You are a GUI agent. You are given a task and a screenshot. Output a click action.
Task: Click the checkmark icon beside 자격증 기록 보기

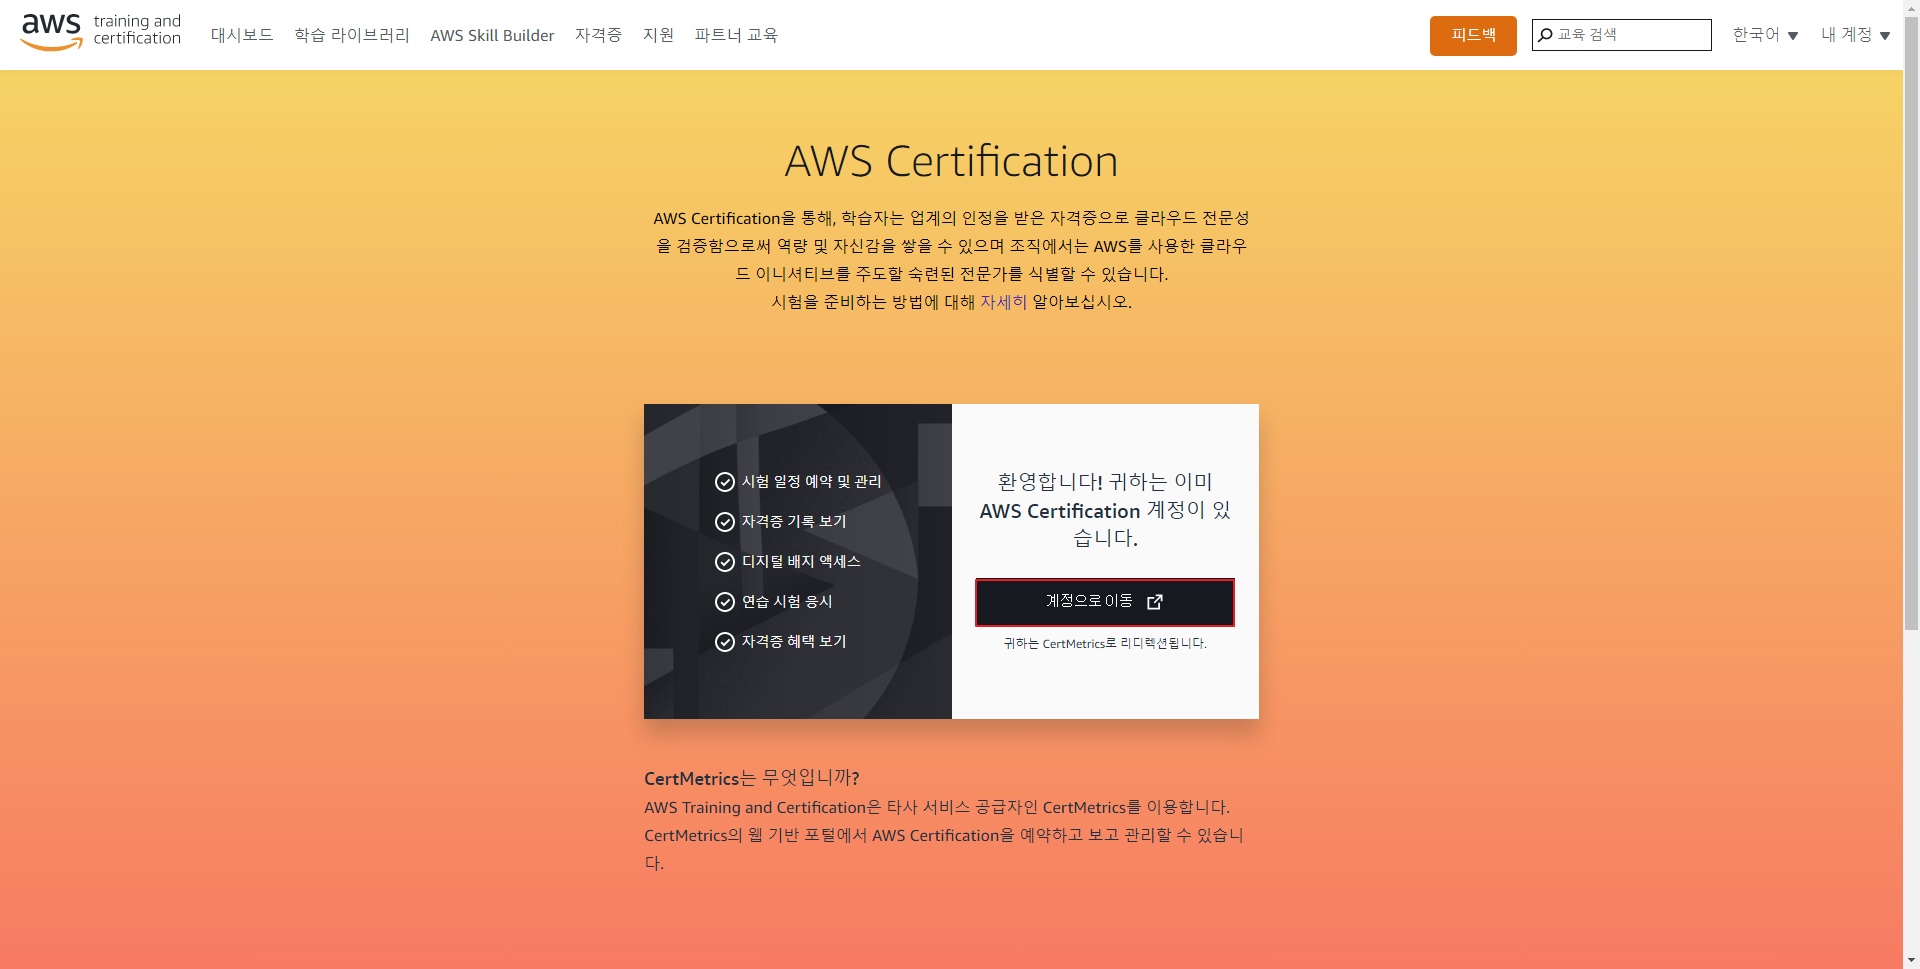[725, 522]
